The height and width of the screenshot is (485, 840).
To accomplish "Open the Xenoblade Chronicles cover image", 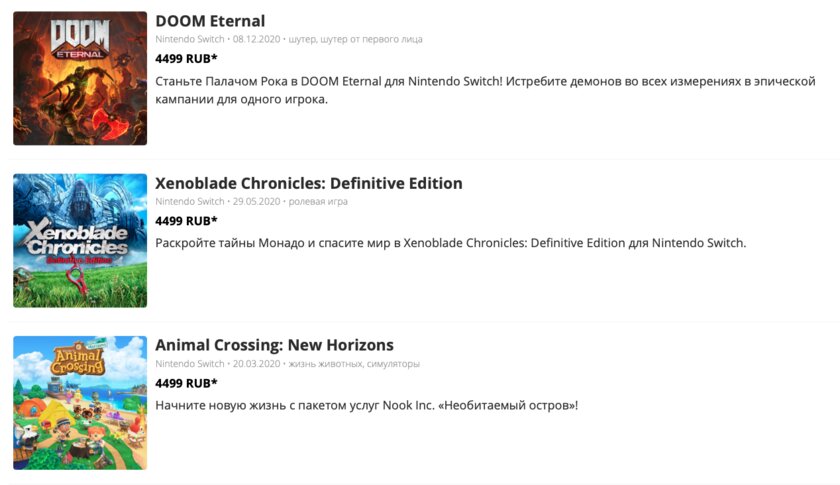I will [80, 241].
